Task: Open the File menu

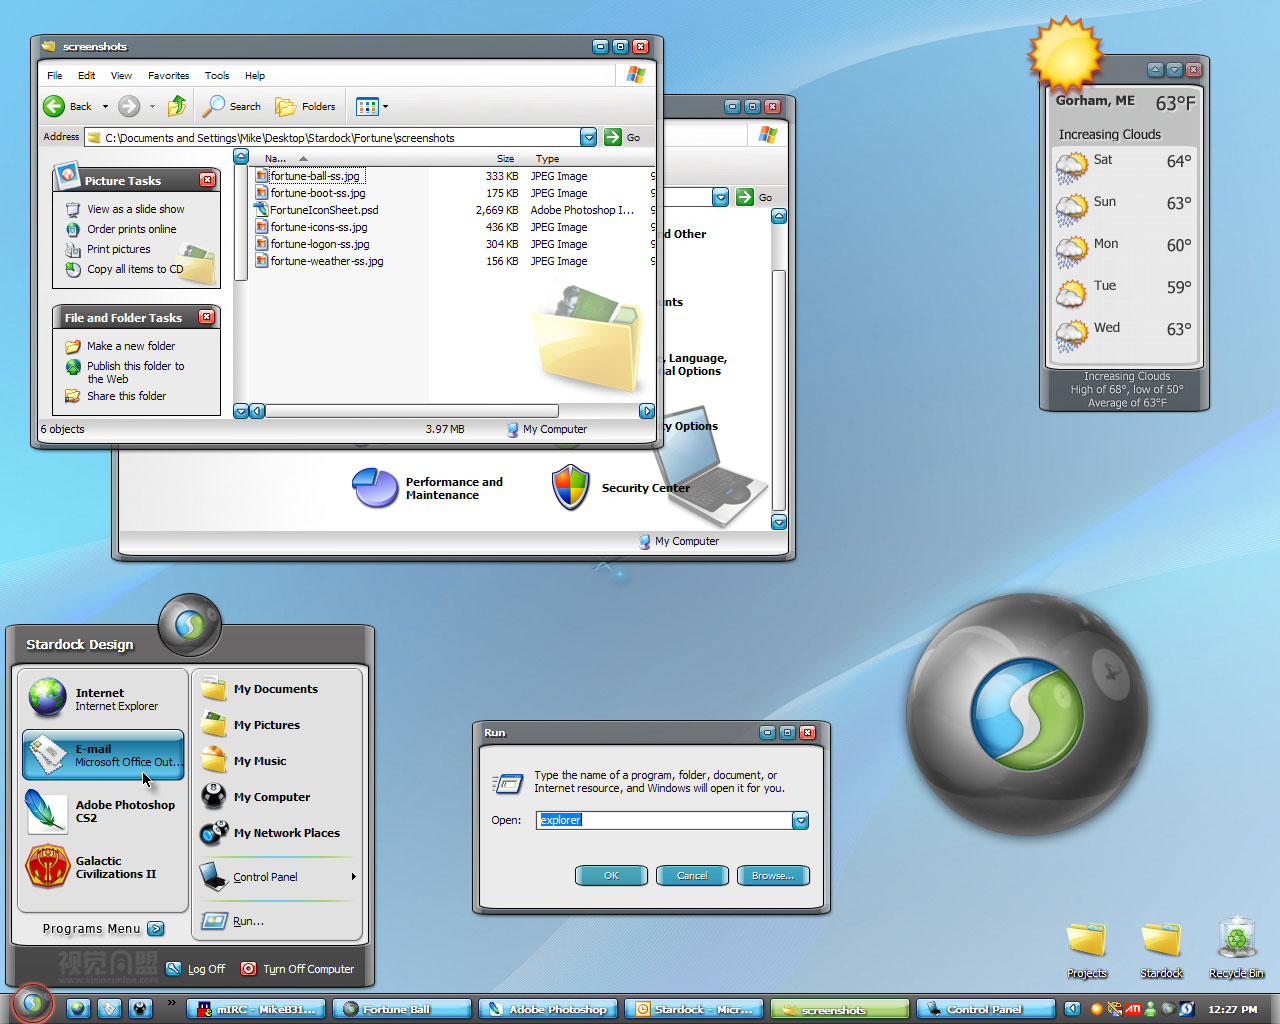Action: coord(55,75)
